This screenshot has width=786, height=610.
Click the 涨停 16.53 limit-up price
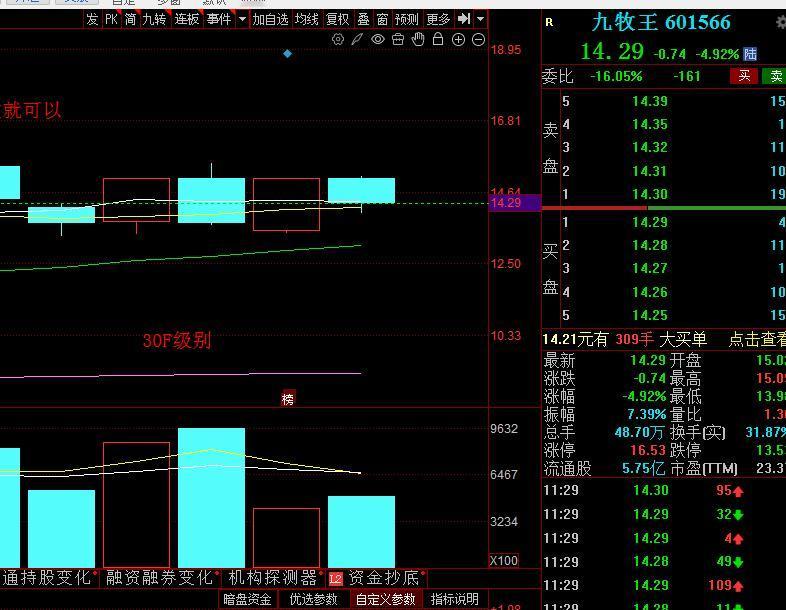pos(647,450)
